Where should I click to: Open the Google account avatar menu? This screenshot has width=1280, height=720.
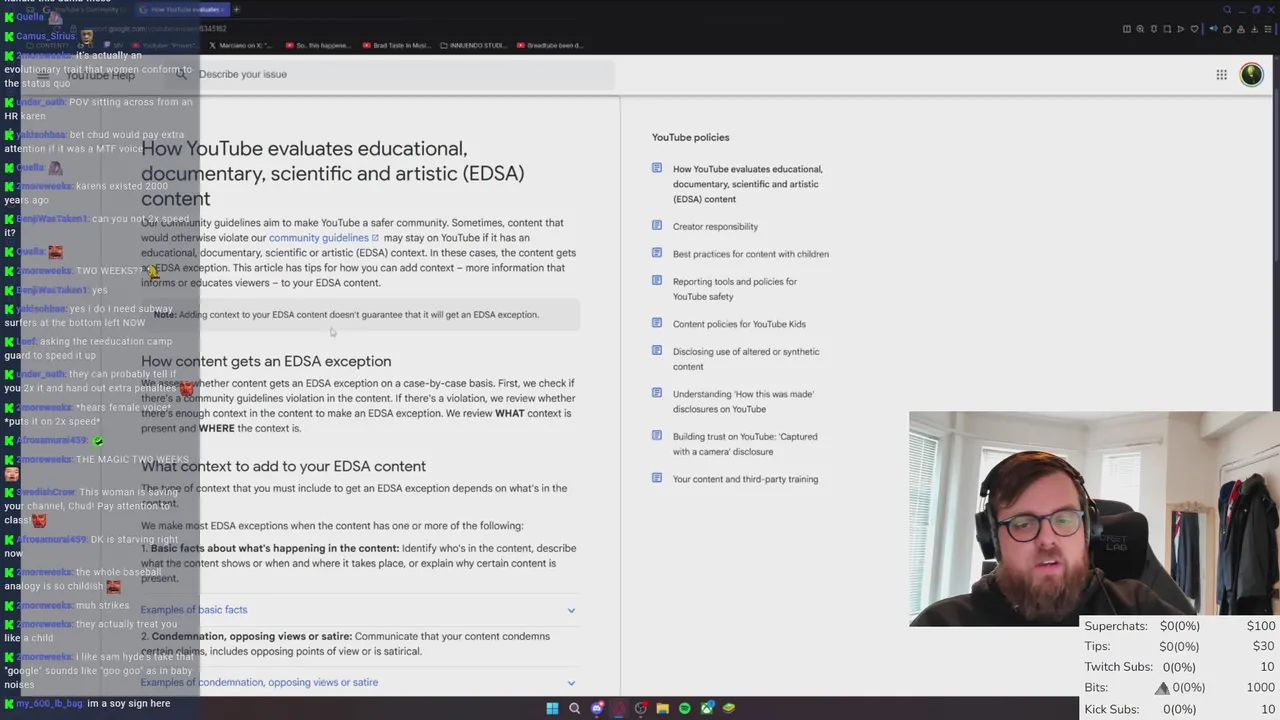pos(1251,74)
